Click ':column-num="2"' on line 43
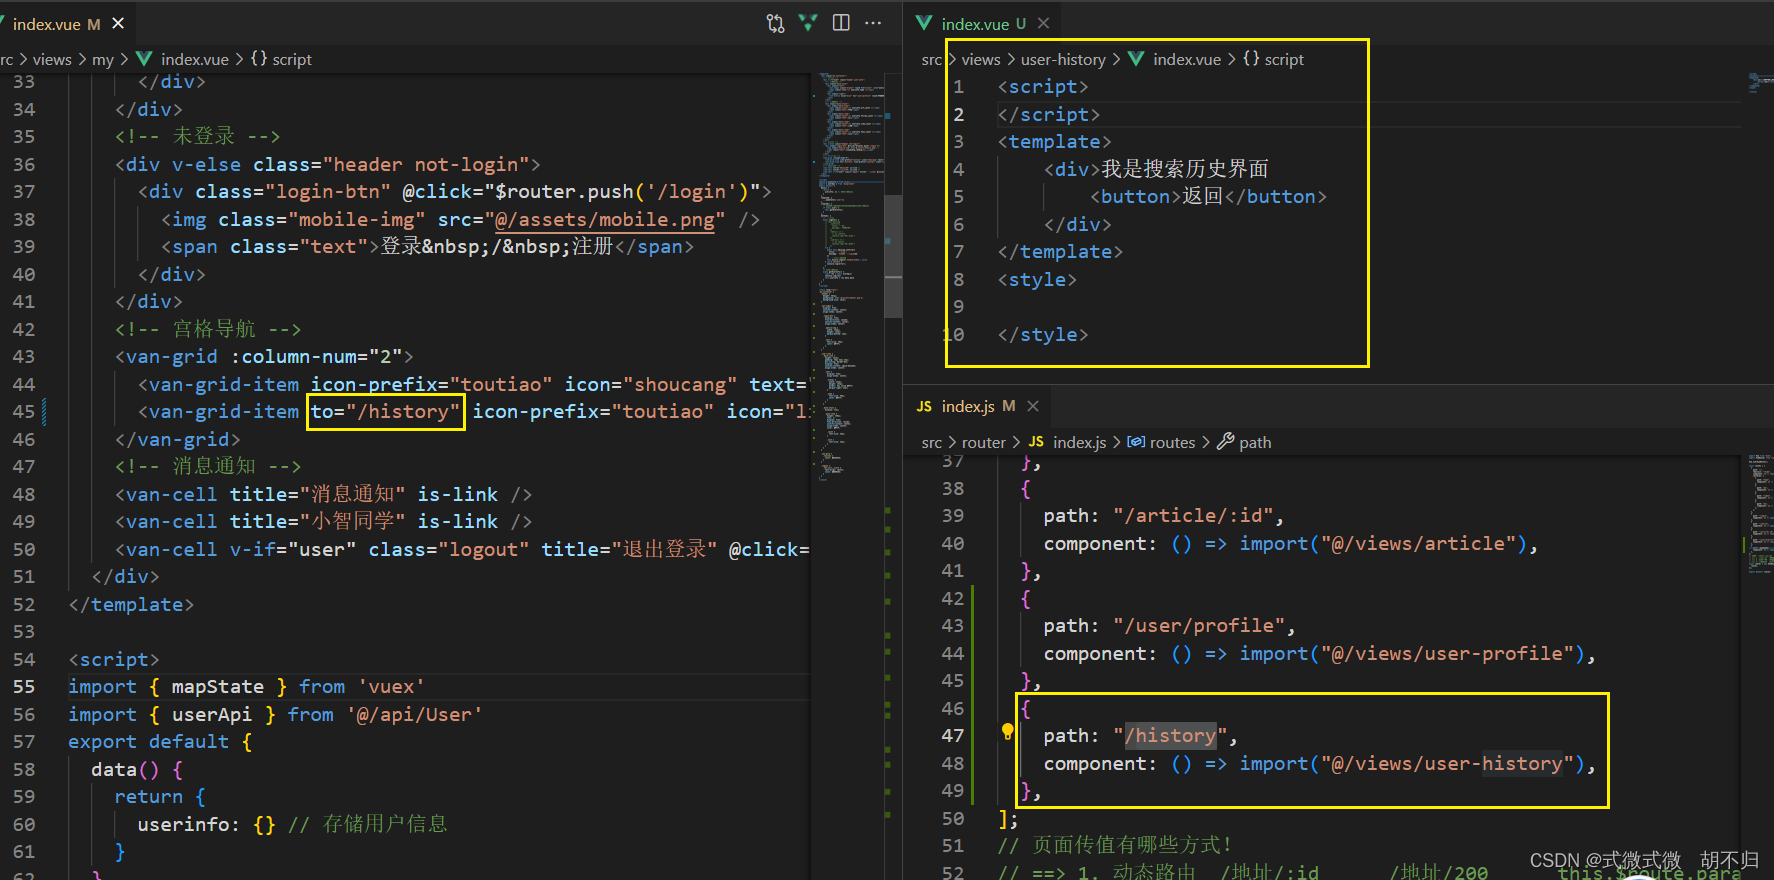1774x880 pixels. point(316,356)
